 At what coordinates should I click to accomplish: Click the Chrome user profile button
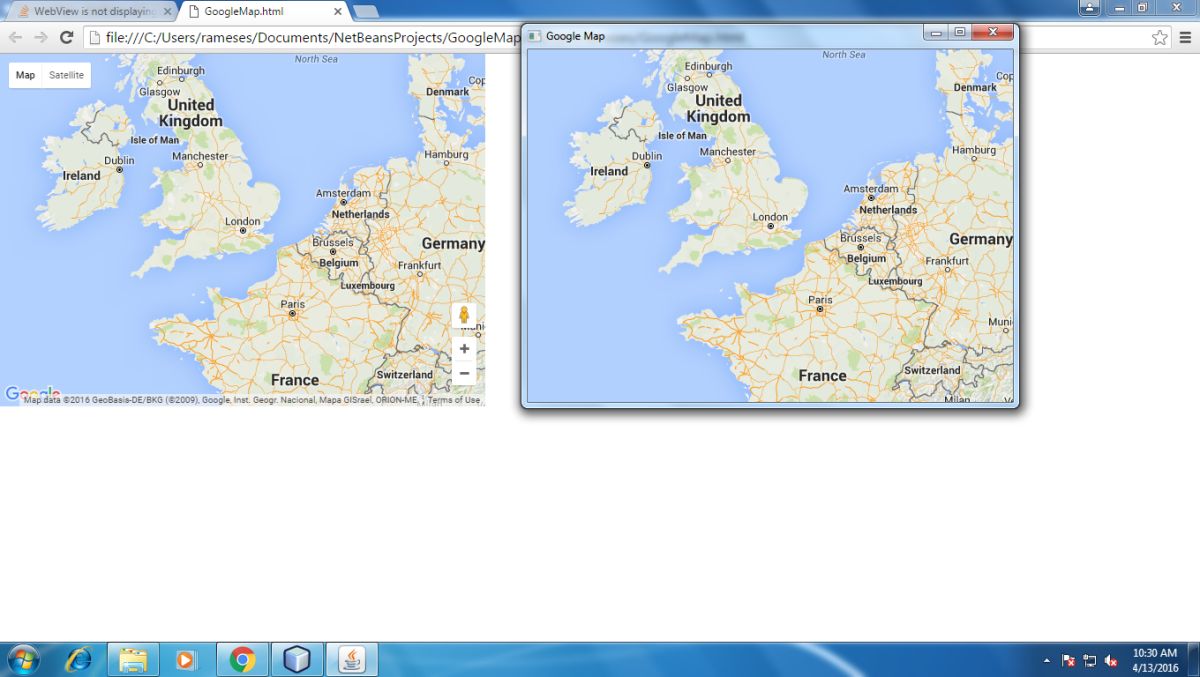point(1090,7)
